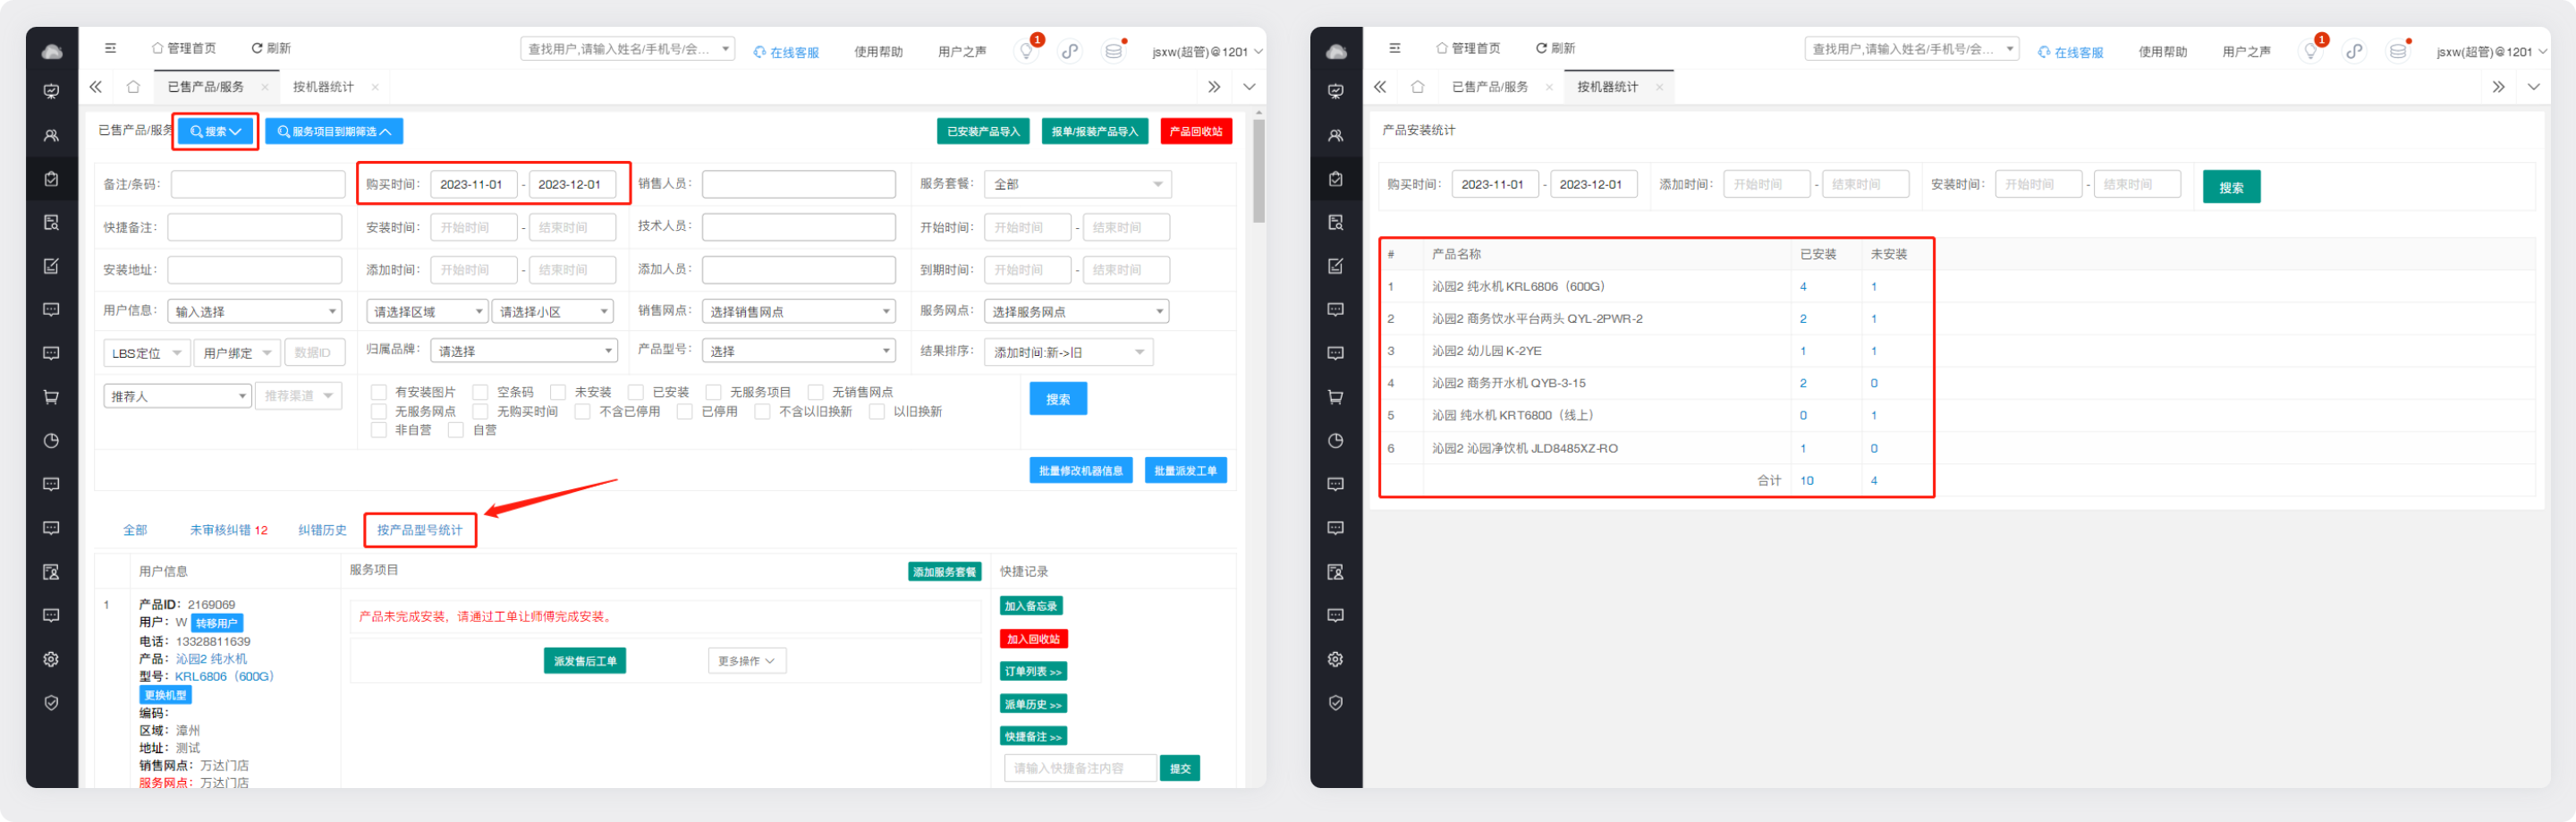This screenshot has width=2576, height=822.
Task: Open the LBS定位 dropdown
Action: tap(146, 353)
